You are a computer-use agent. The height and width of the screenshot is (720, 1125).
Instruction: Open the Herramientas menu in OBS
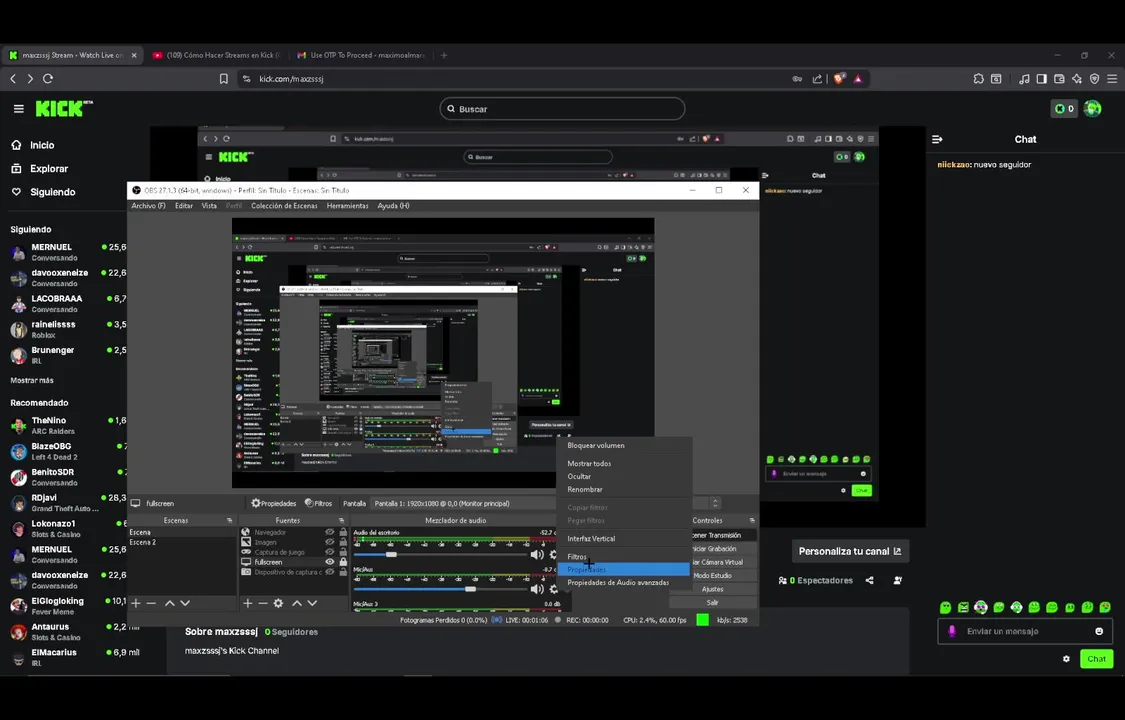[347, 206]
